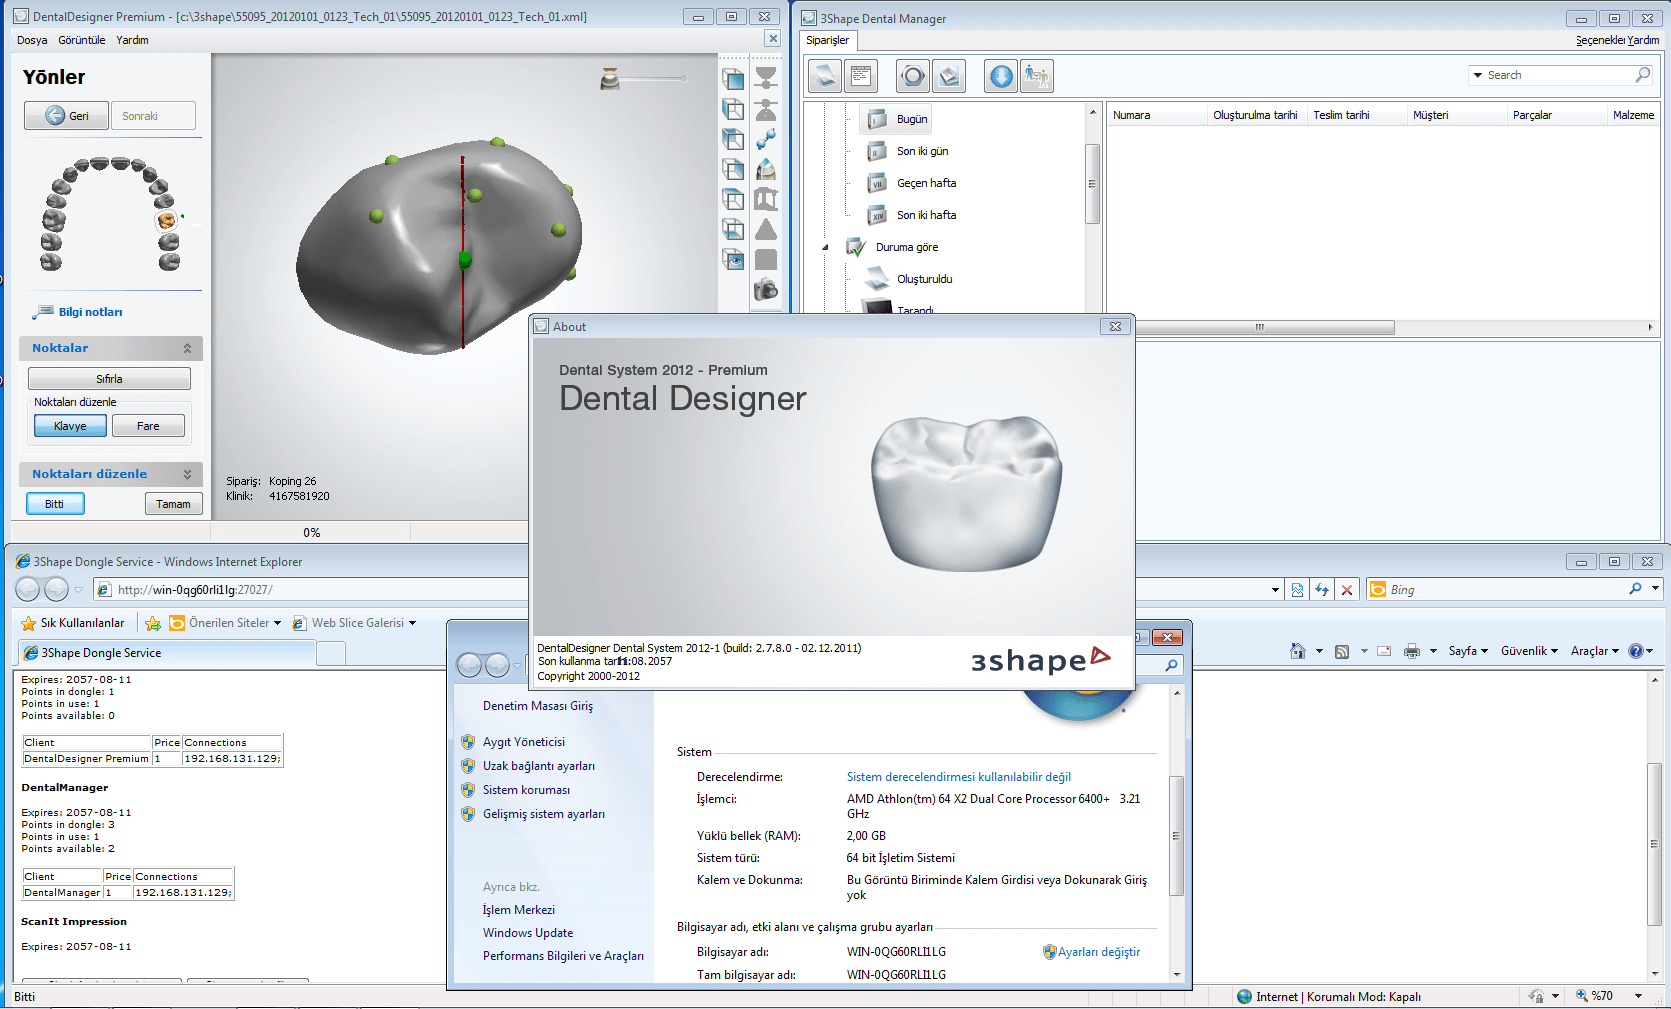1671x1009 pixels.
Task: Click the Geri button
Action: [x=67, y=116]
